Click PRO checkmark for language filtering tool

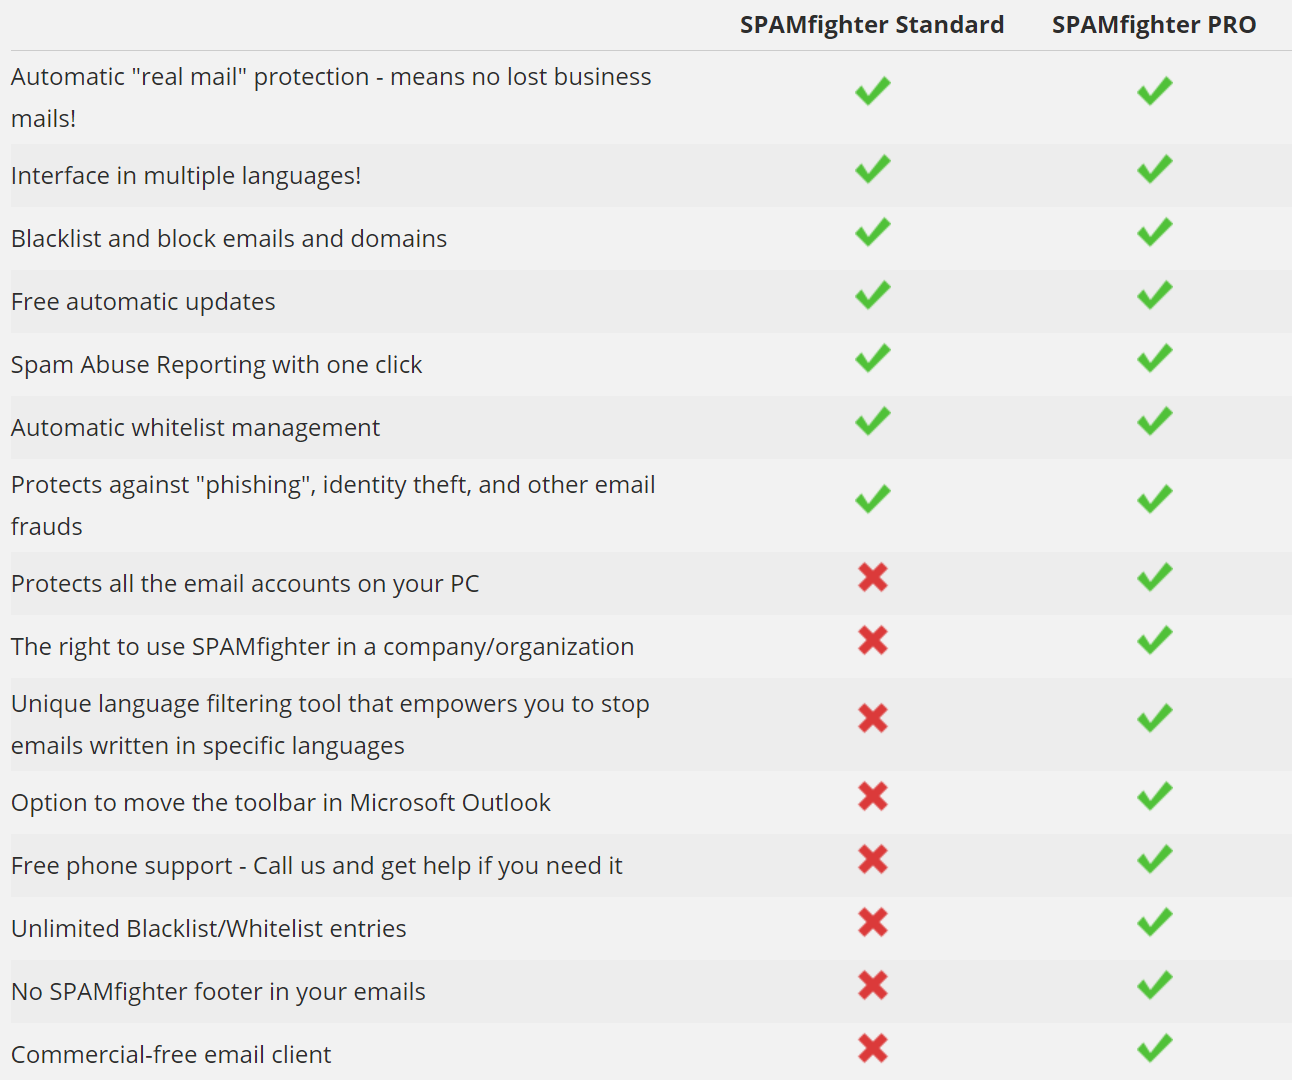pos(1154,718)
